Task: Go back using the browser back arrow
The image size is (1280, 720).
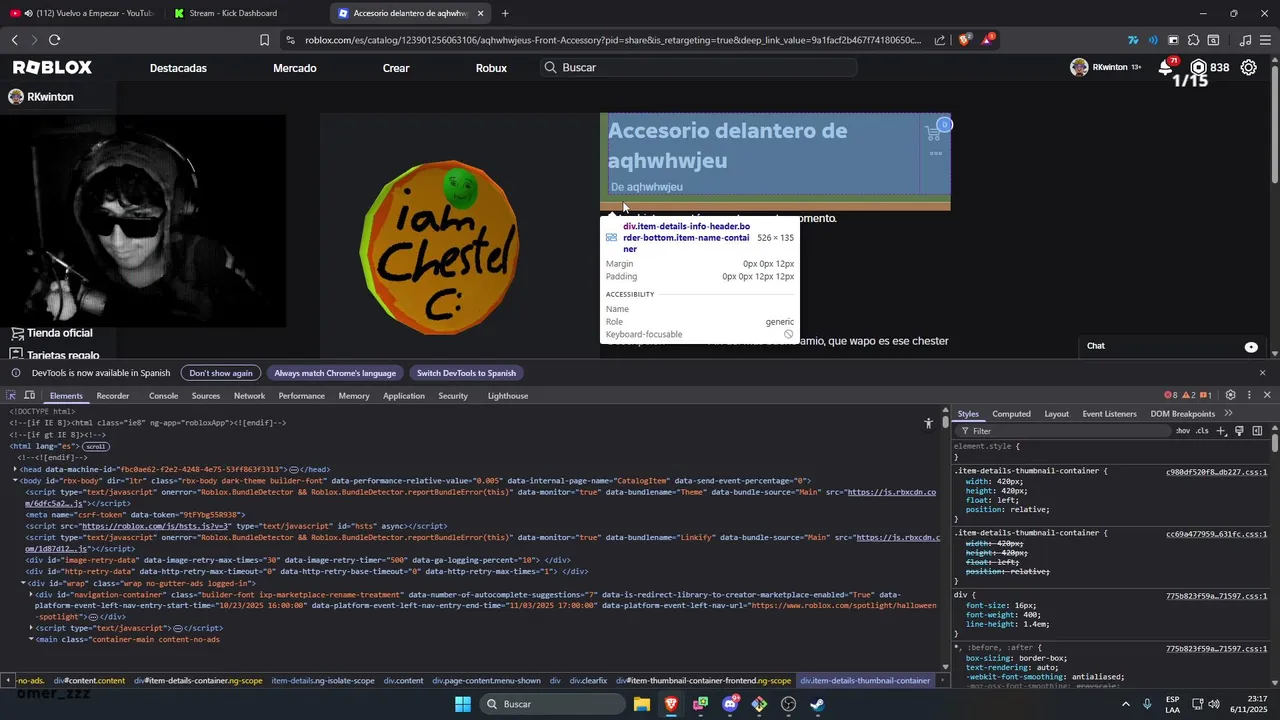Action: pyautogui.click(x=14, y=40)
